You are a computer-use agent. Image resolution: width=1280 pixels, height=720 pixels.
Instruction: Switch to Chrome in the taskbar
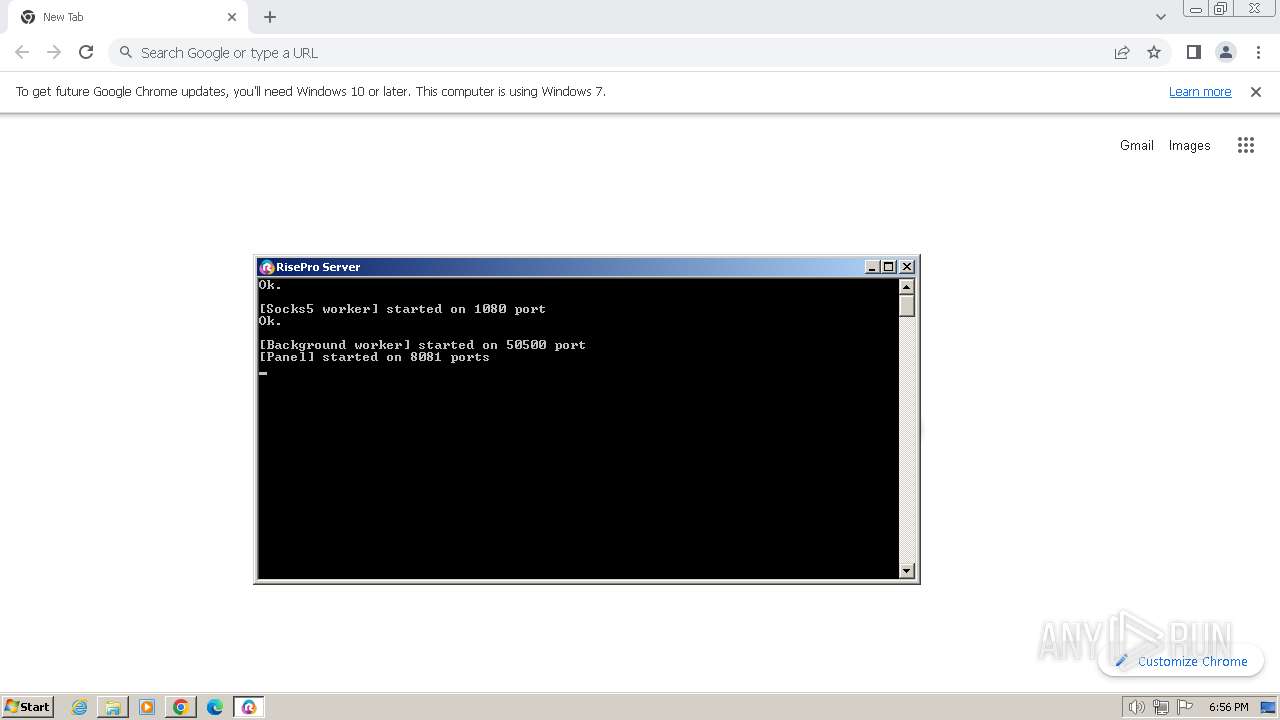click(x=181, y=707)
